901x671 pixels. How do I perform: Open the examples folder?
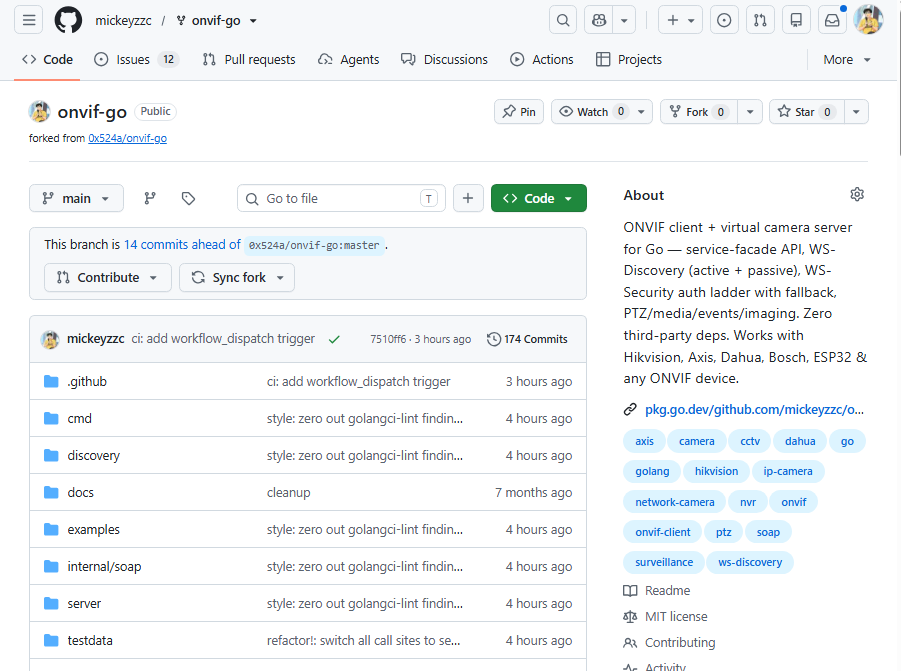[x=94, y=530]
